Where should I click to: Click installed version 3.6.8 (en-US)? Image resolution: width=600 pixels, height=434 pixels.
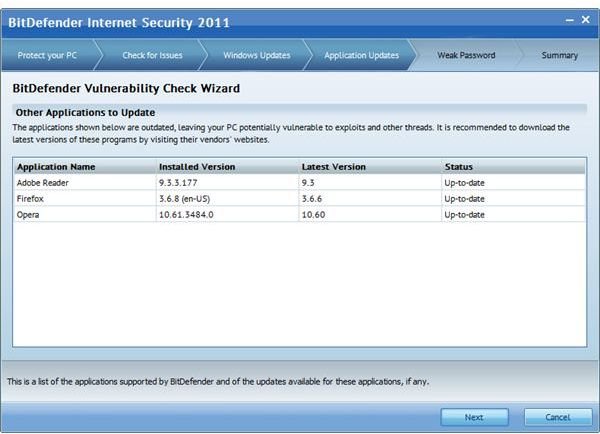pos(184,199)
